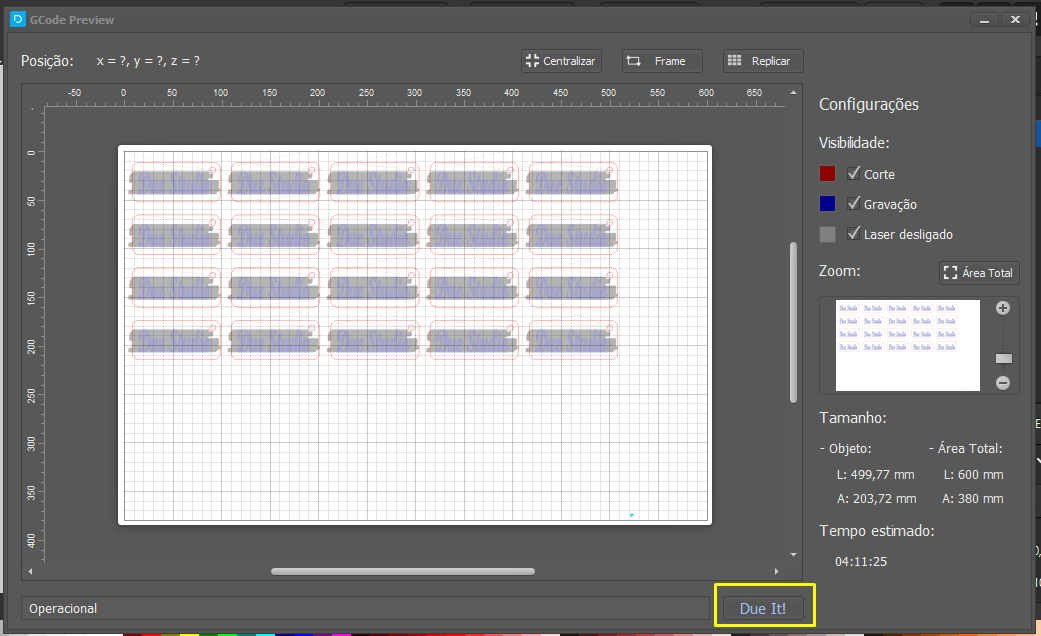The width and height of the screenshot is (1041, 636).
Task: Click the horizontal scrollbar right arrow
Action: 777,571
